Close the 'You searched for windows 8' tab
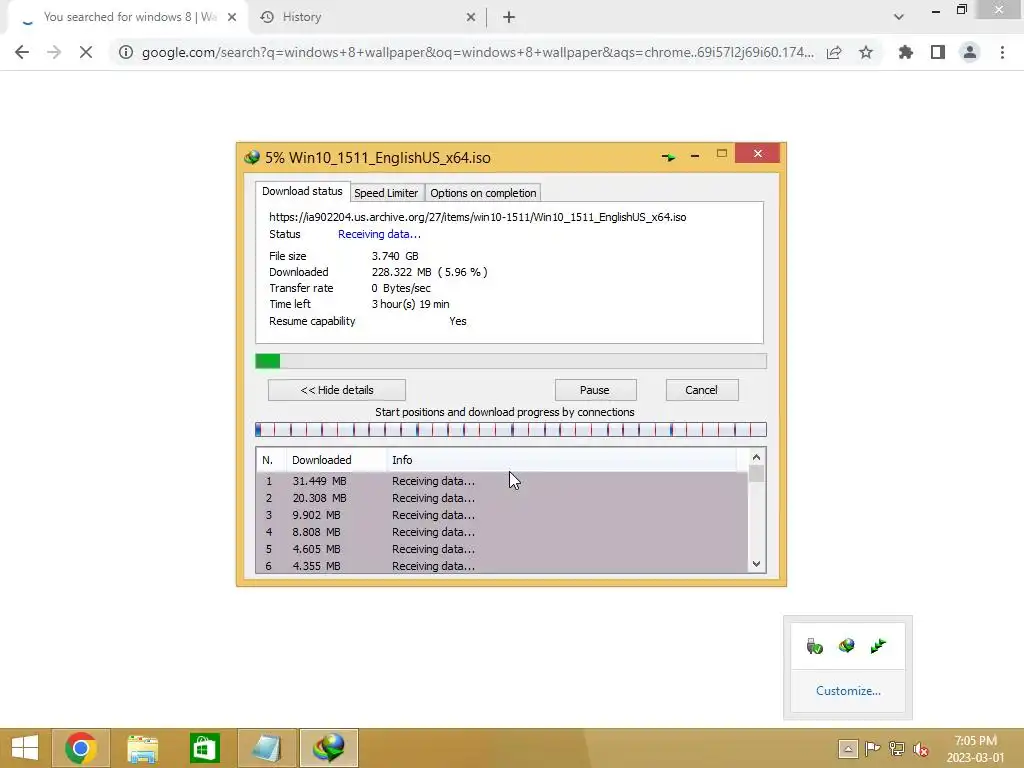Image resolution: width=1024 pixels, height=768 pixels. 232,18
